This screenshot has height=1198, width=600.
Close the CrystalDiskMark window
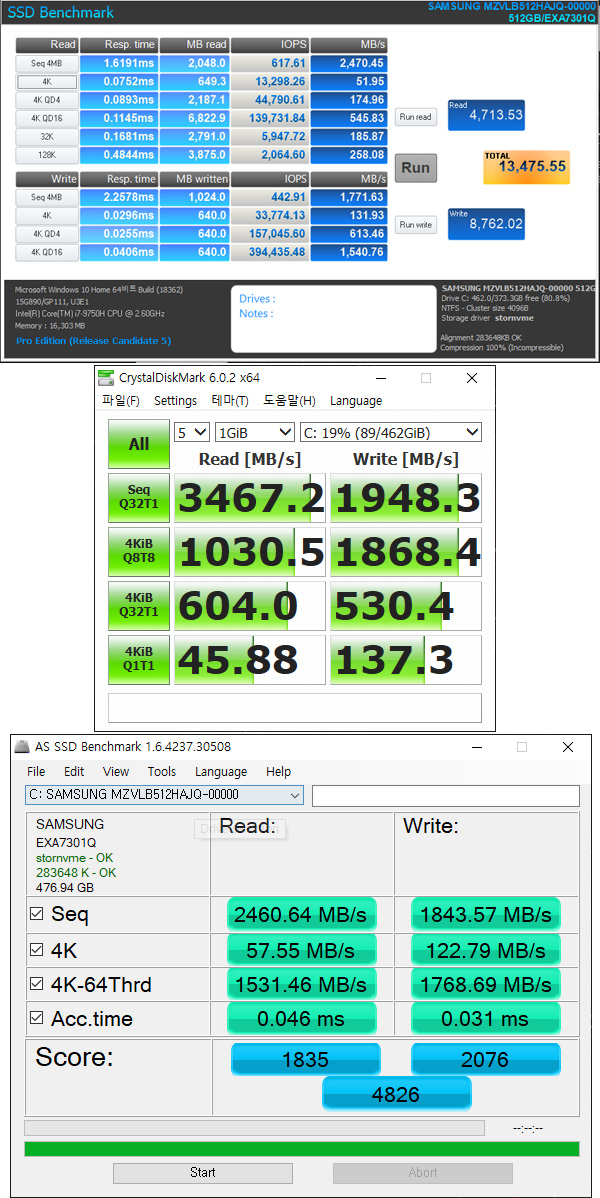click(472, 377)
